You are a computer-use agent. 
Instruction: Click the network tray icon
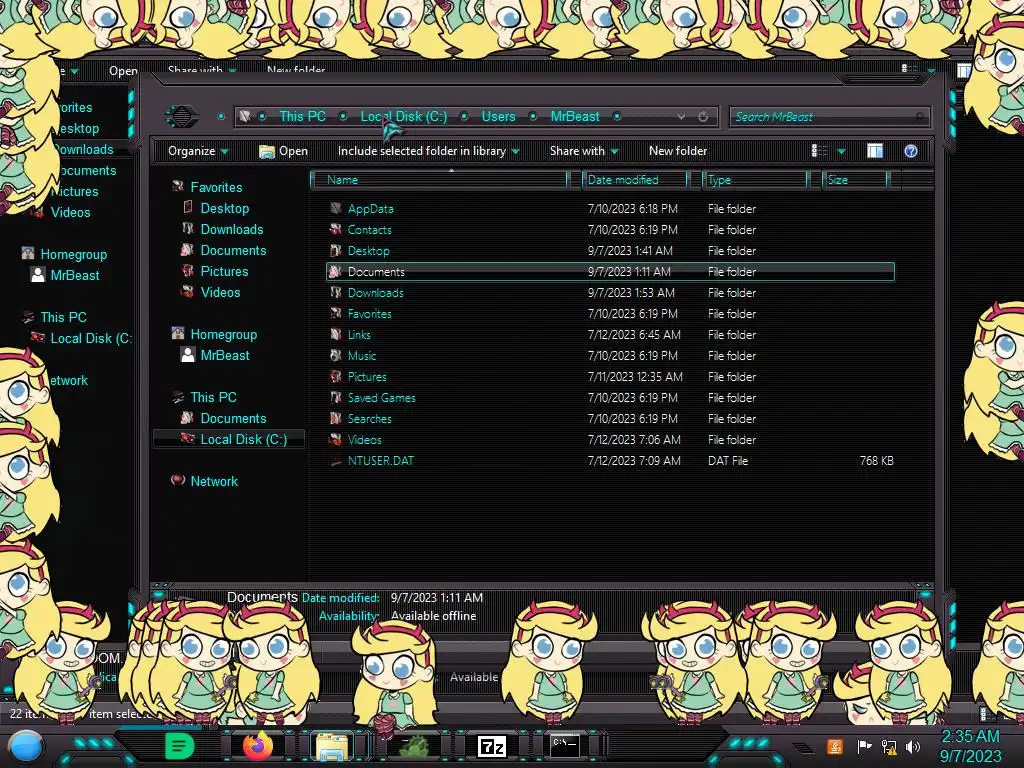889,746
